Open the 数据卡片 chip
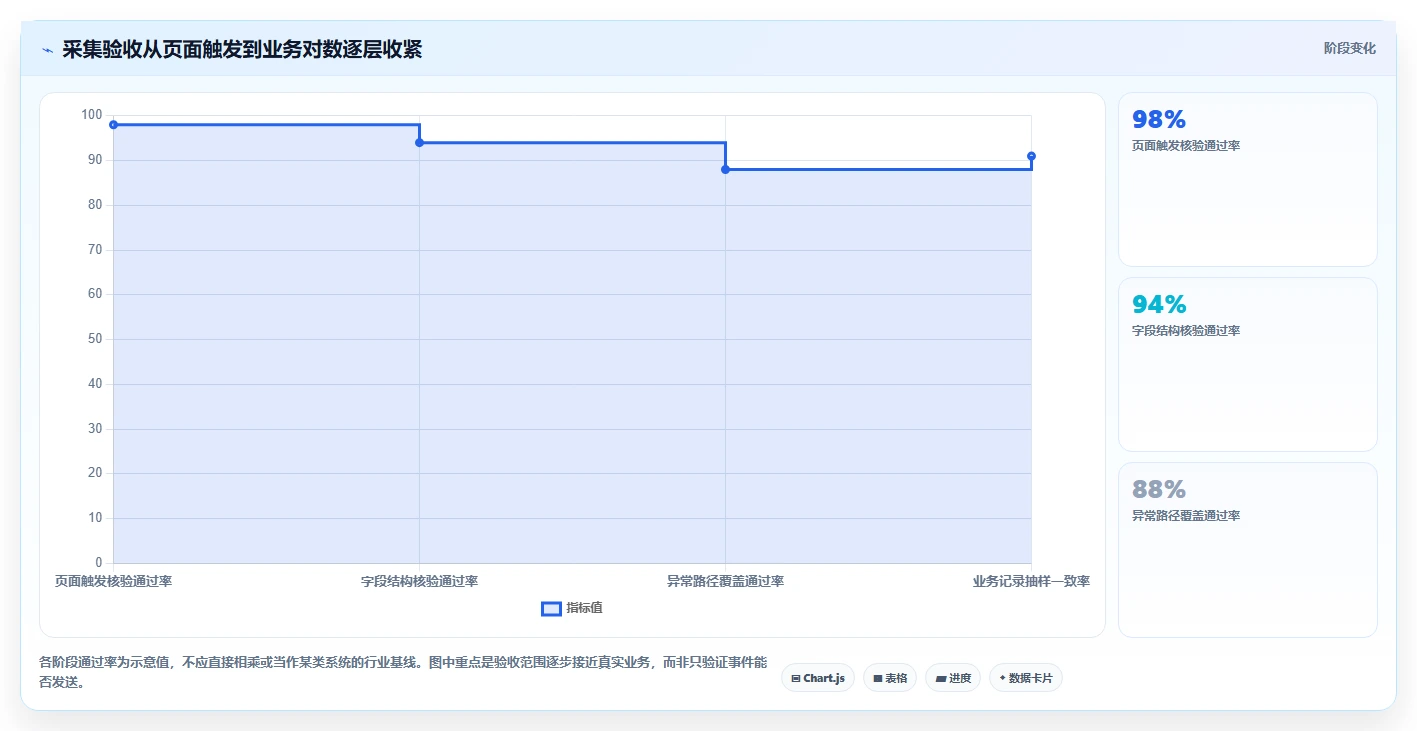1417x731 pixels. 1026,678
